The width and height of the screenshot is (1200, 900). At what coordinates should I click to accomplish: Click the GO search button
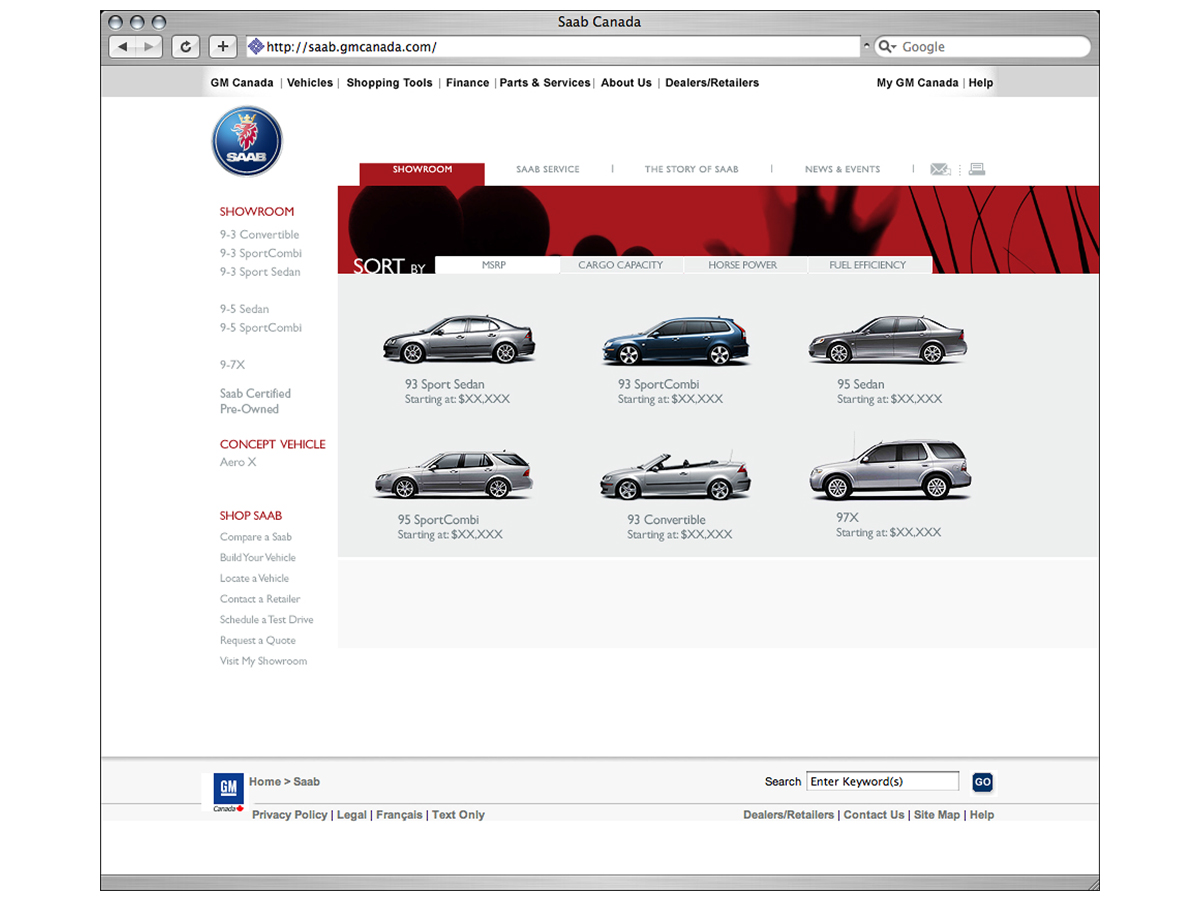point(982,782)
